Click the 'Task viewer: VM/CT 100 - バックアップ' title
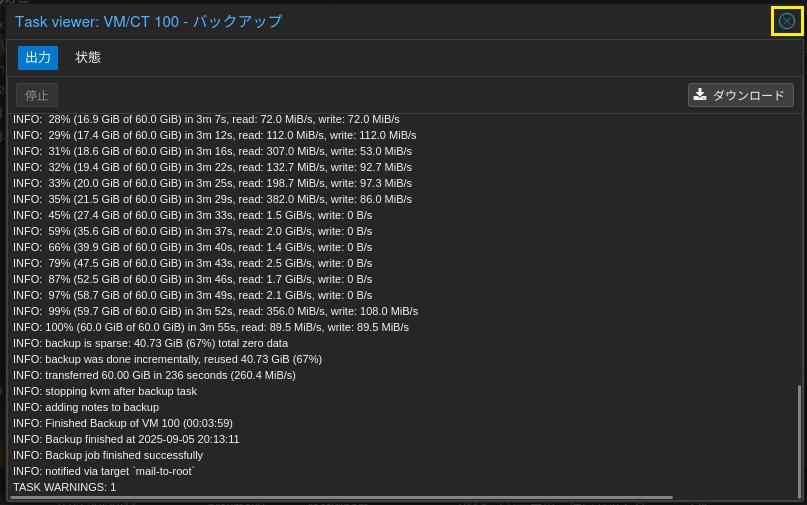The height and width of the screenshot is (505, 807). (148, 22)
